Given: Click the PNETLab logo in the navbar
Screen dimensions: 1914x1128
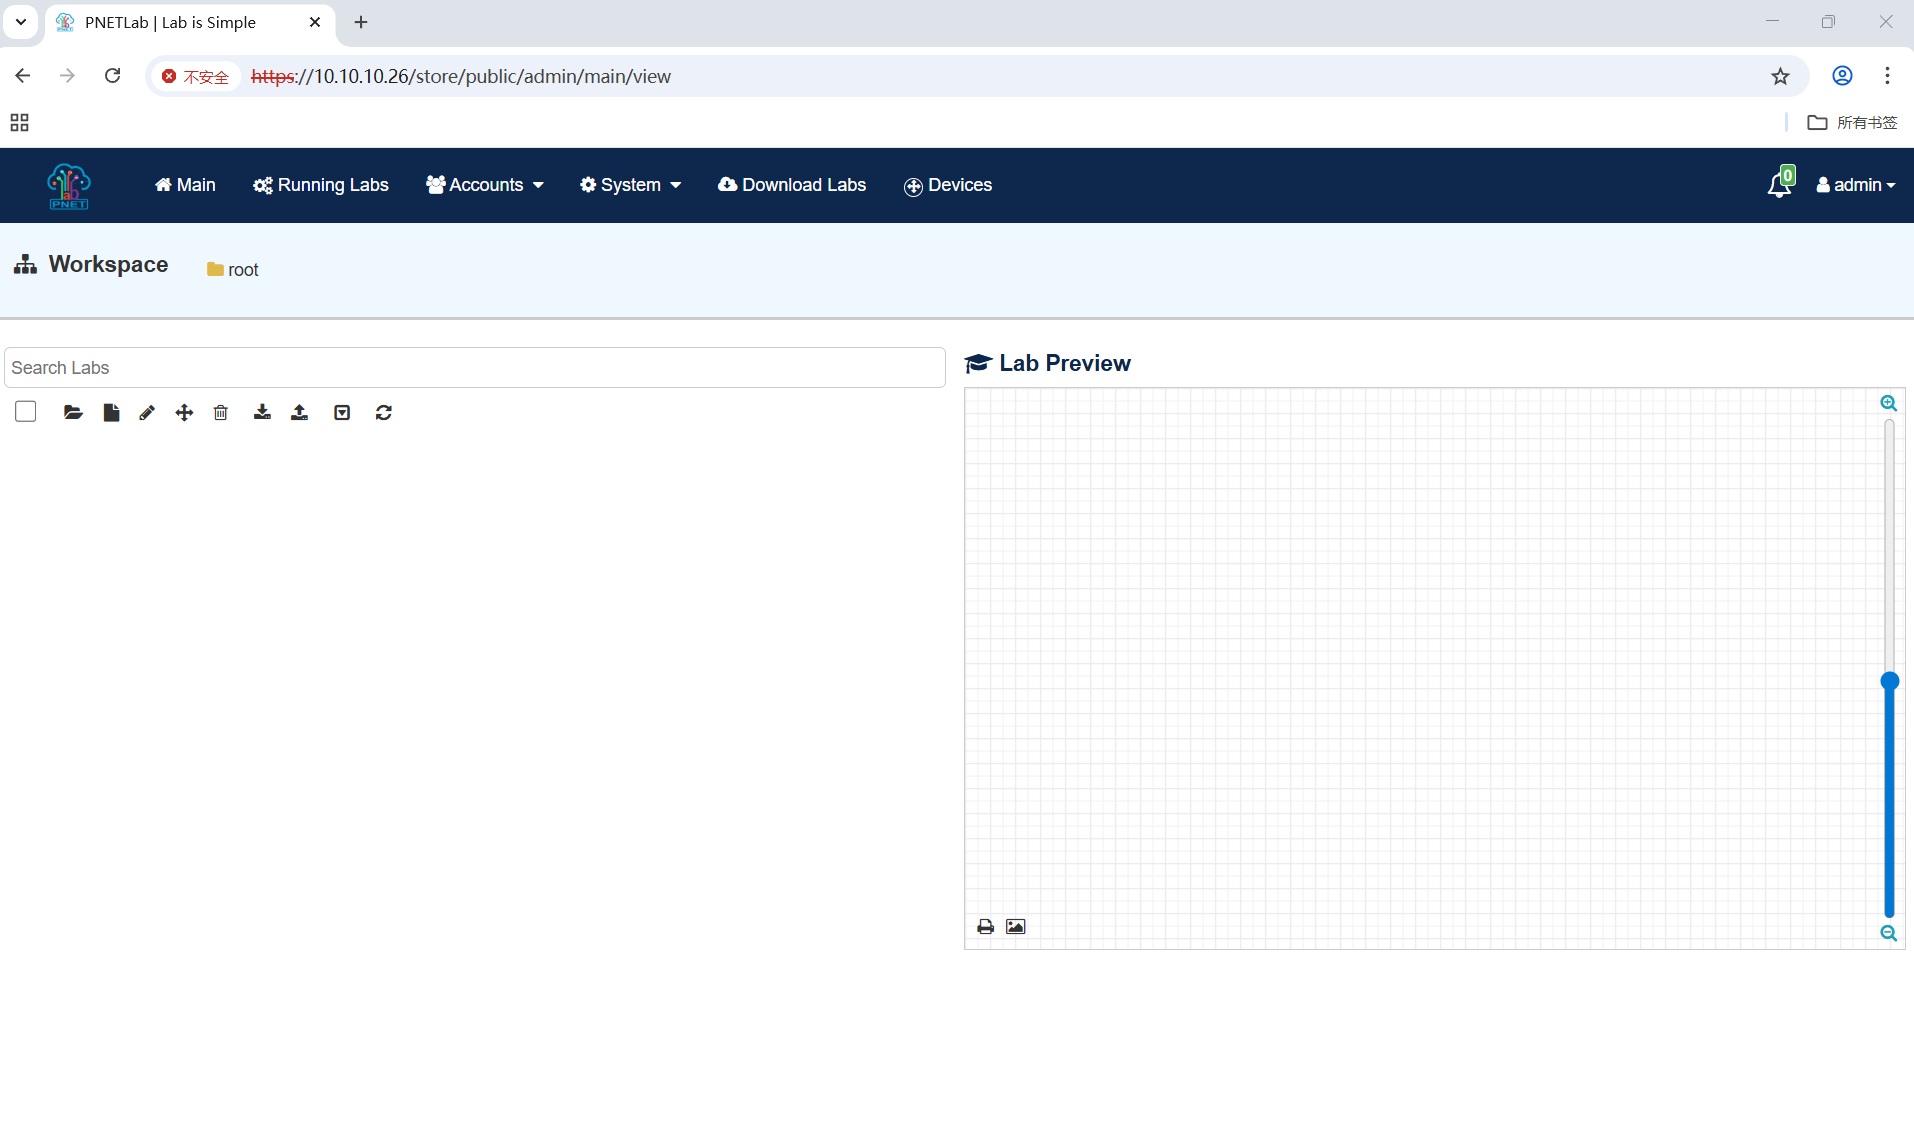Looking at the screenshot, I should [x=68, y=186].
